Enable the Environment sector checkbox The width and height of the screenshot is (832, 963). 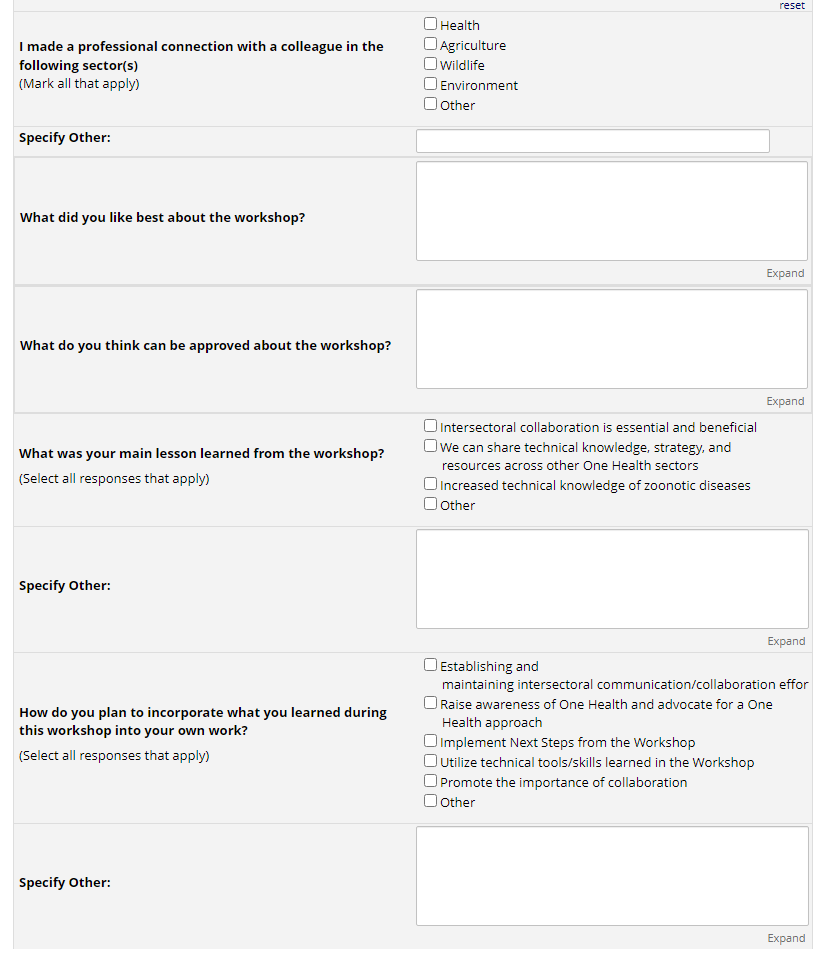click(430, 84)
